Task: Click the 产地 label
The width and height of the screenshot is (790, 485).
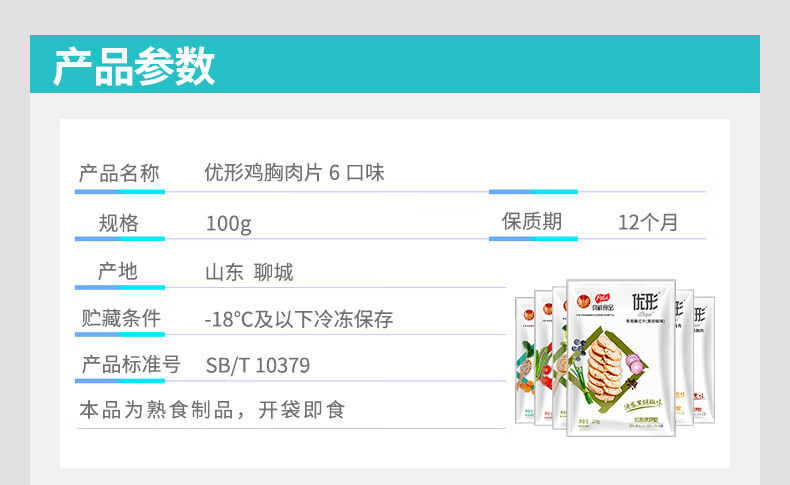Action: coord(118,272)
